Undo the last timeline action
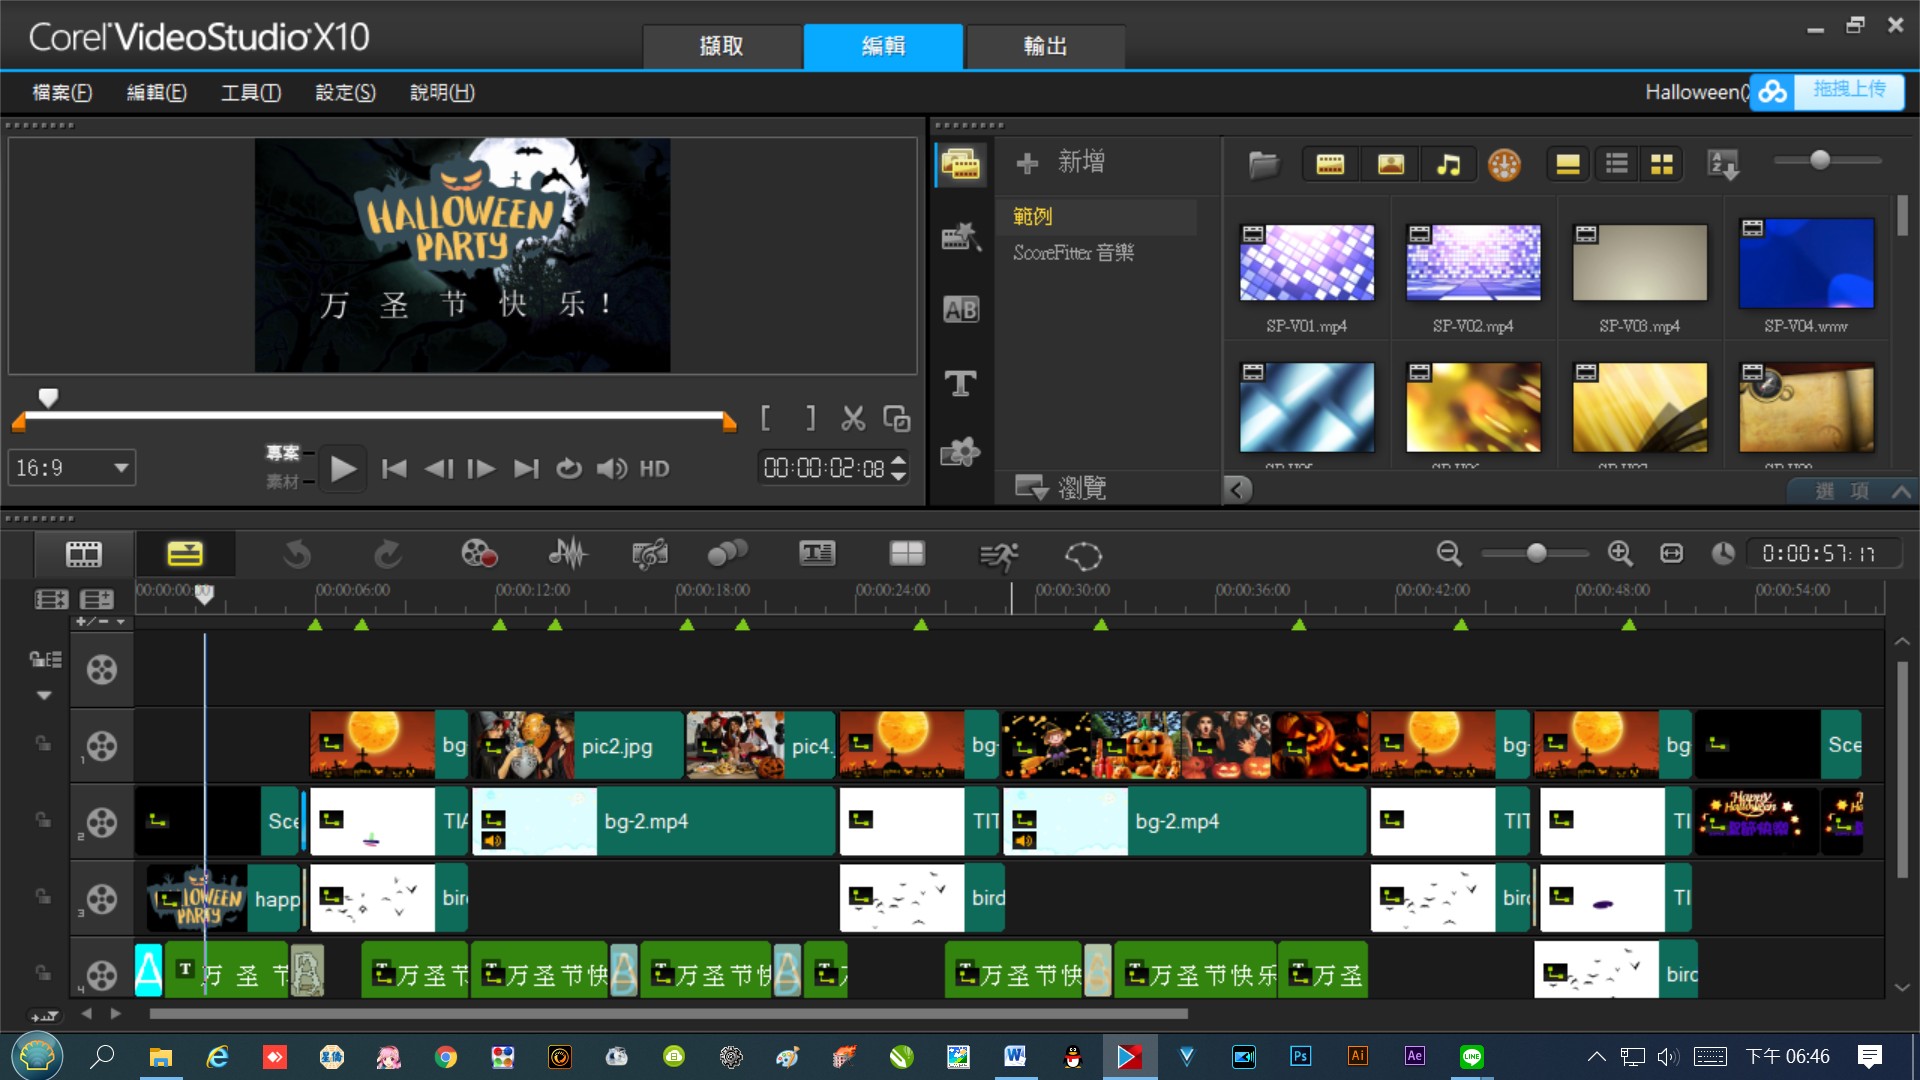Image resolution: width=1920 pixels, height=1080 pixels. point(297,554)
